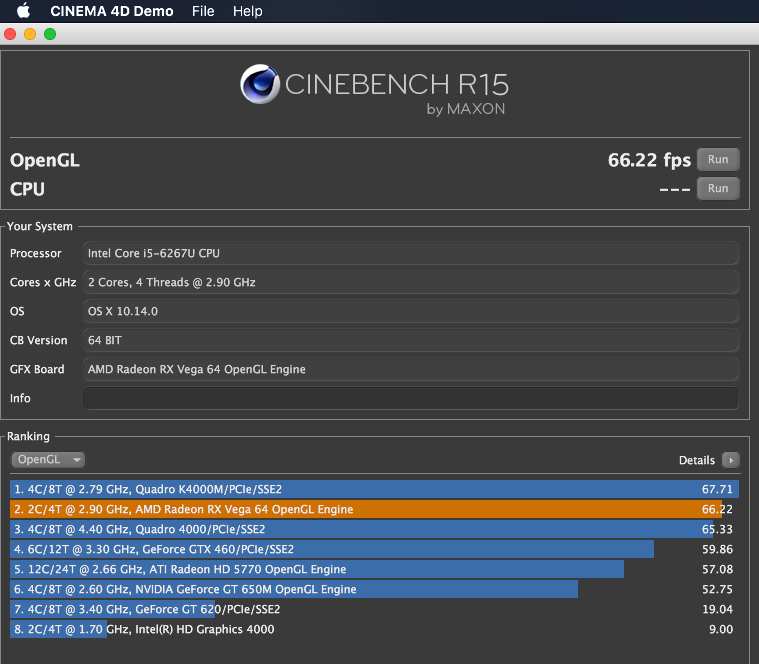Click the Cores x GHz field
The image size is (759, 664).
(x=410, y=282)
